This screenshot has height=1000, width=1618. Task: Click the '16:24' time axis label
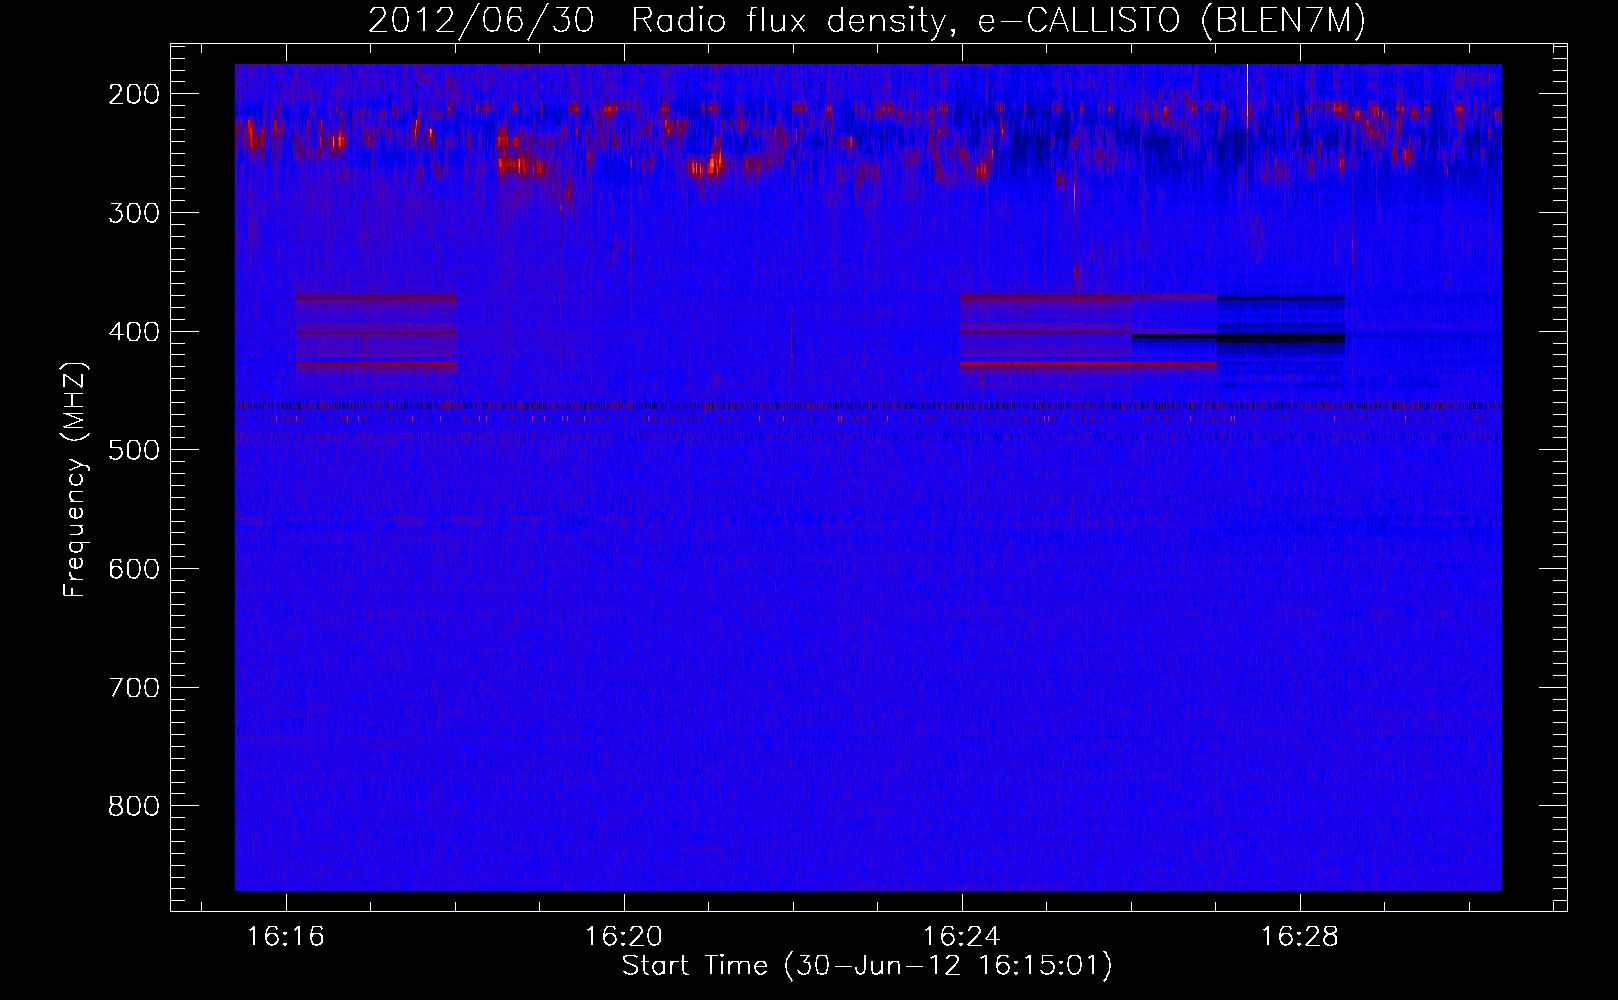(x=962, y=937)
